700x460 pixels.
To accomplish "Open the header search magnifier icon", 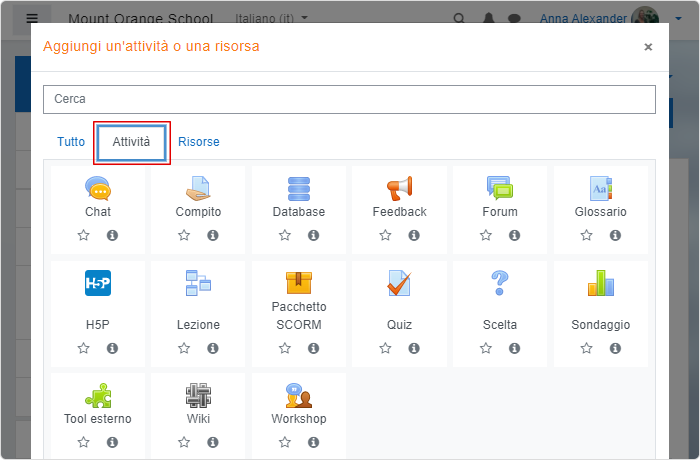I will pos(458,18).
